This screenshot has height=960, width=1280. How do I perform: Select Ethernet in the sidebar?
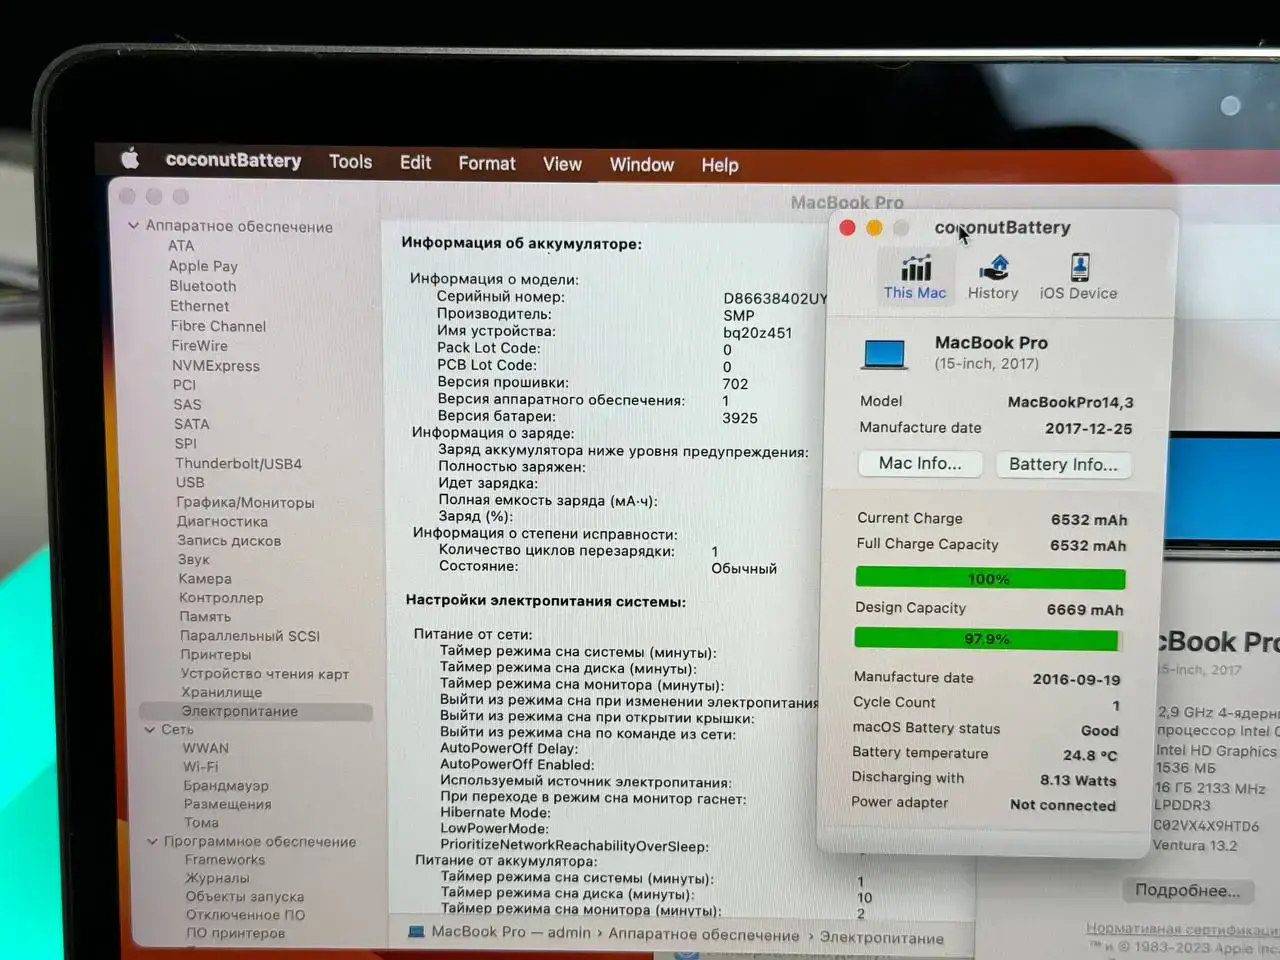(x=199, y=306)
